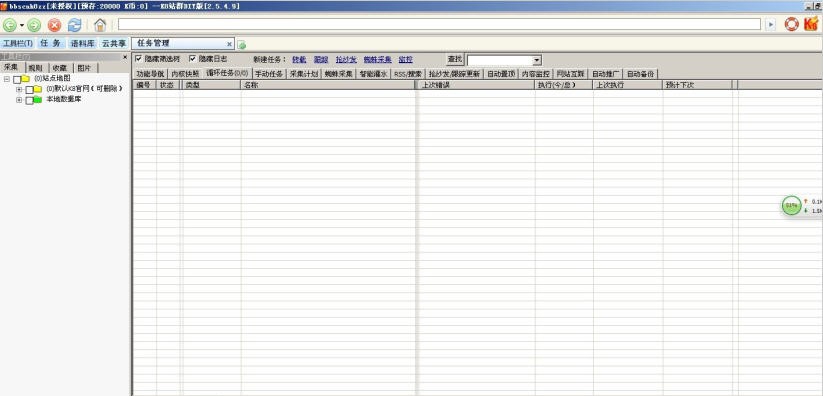Check the box next to 默认KB官网
Image resolution: width=823 pixels, height=396 pixels.
[x=29, y=90]
